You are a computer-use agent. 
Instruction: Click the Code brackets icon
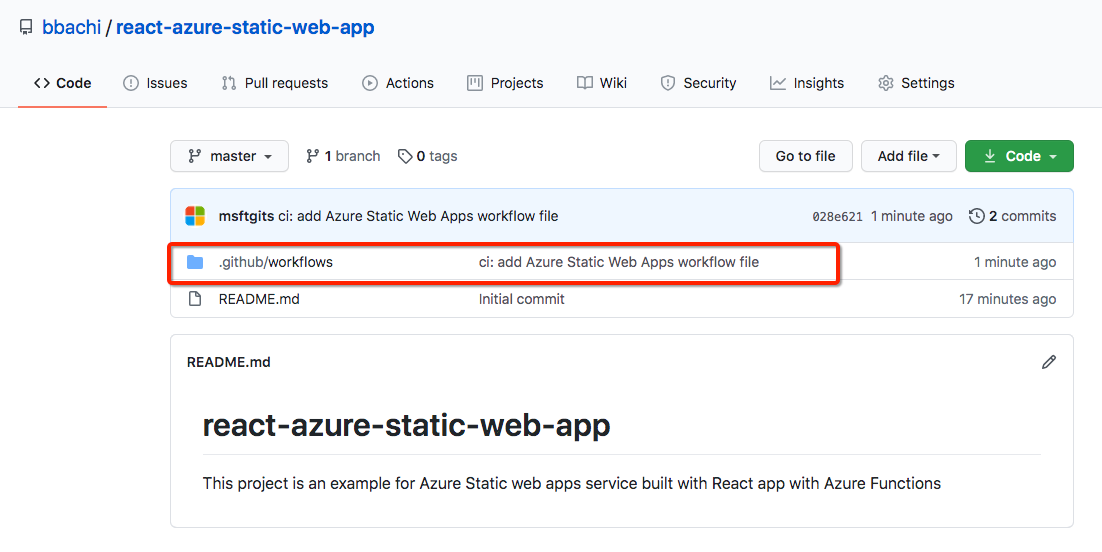[41, 83]
